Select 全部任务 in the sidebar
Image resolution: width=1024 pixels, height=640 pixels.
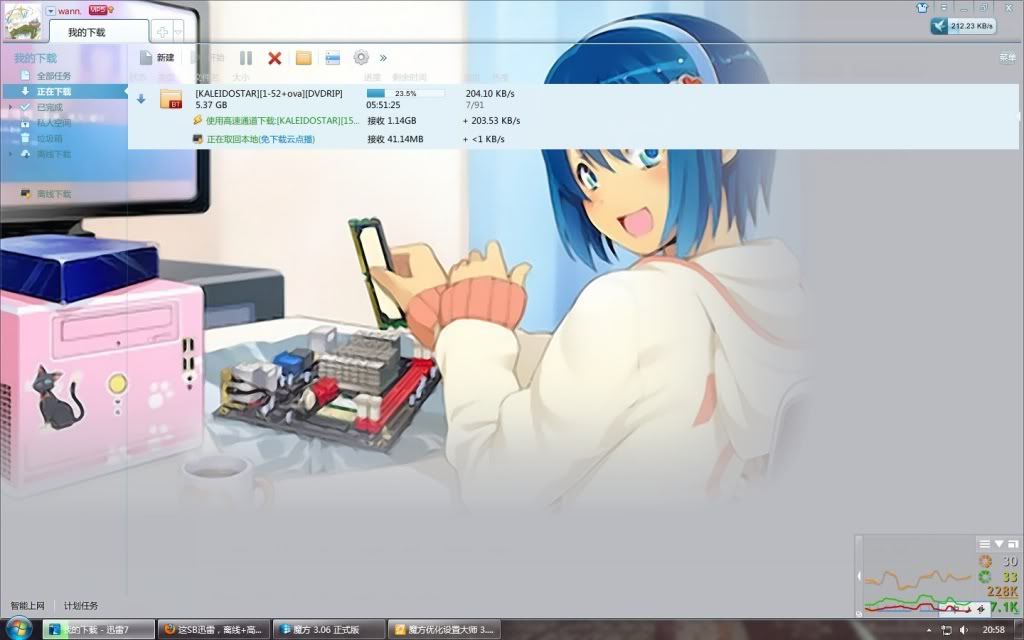point(54,76)
